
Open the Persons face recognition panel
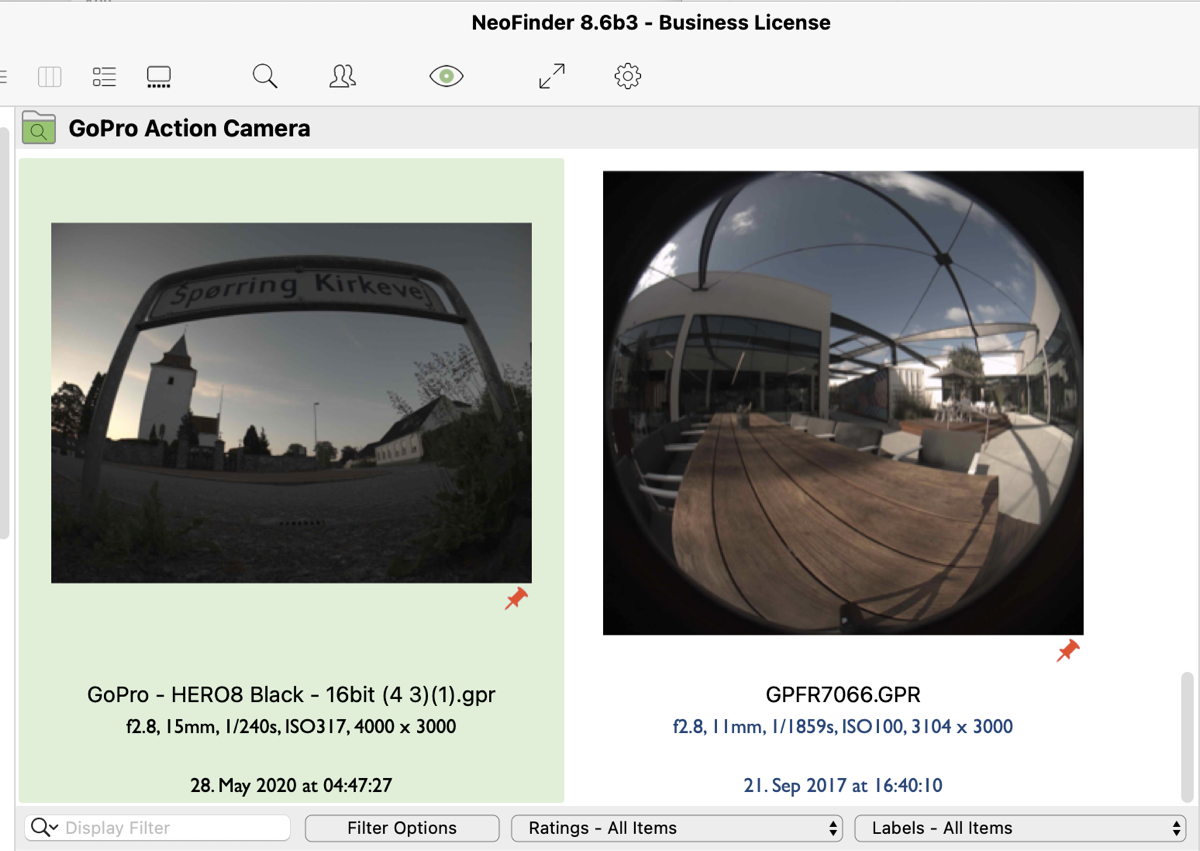click(342, 75)
